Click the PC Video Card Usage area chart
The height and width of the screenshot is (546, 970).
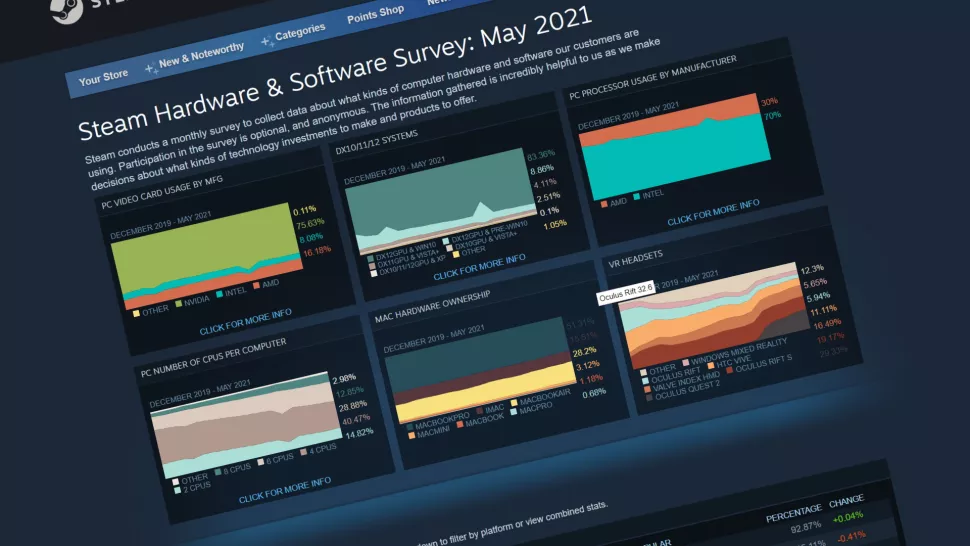tap(207, 255)
